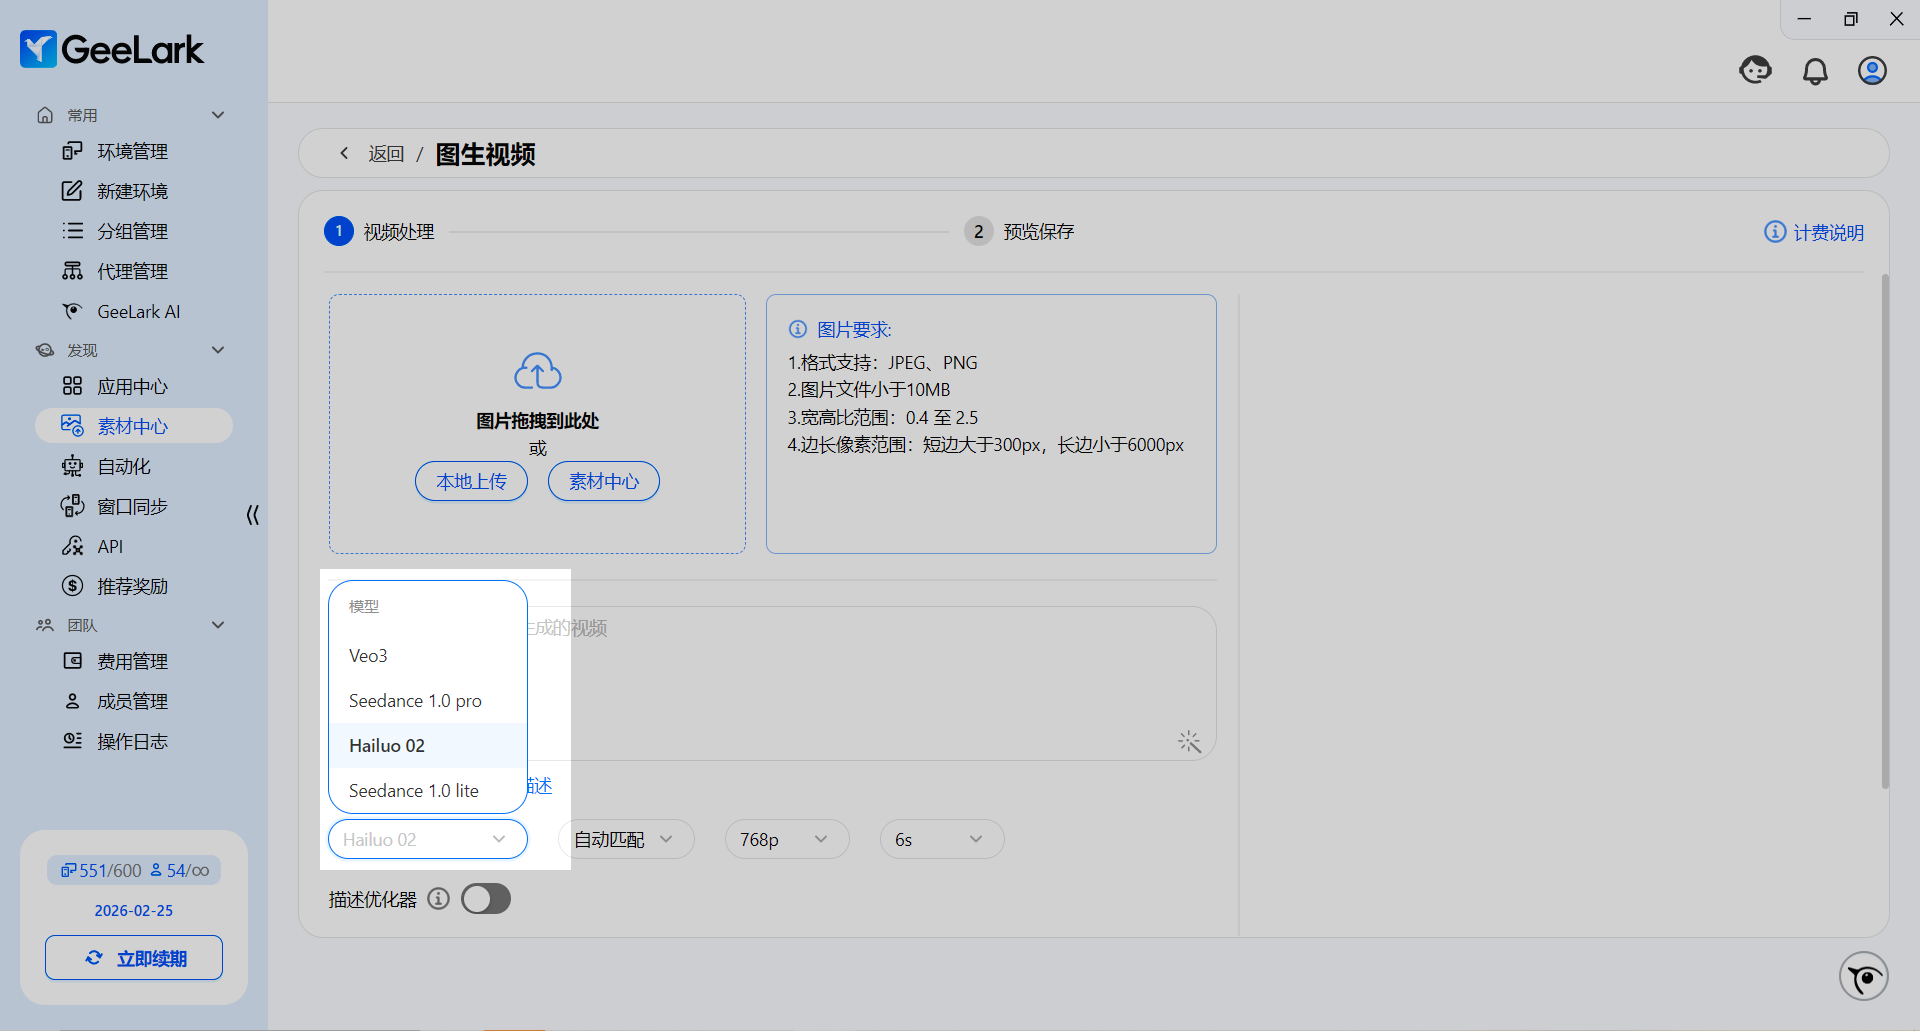
Task: Collapse the sidebar with the double chevron
Action: pos(252,515)
